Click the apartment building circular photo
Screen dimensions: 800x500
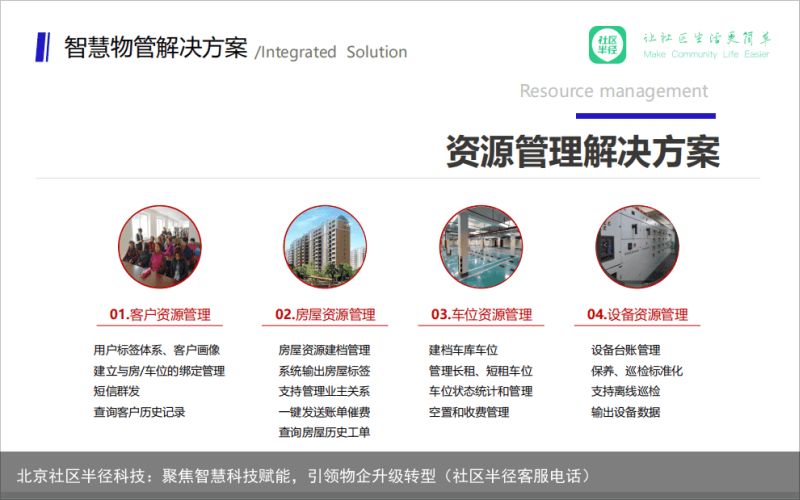click(x=325, y=247)
